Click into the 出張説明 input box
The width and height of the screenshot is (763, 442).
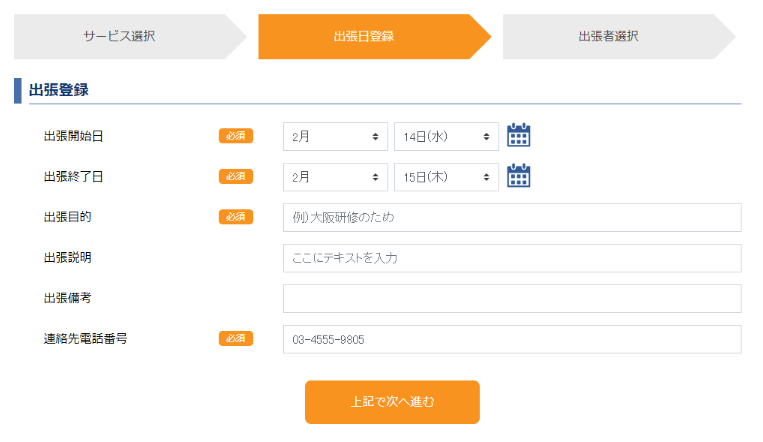tap(512, 258)
